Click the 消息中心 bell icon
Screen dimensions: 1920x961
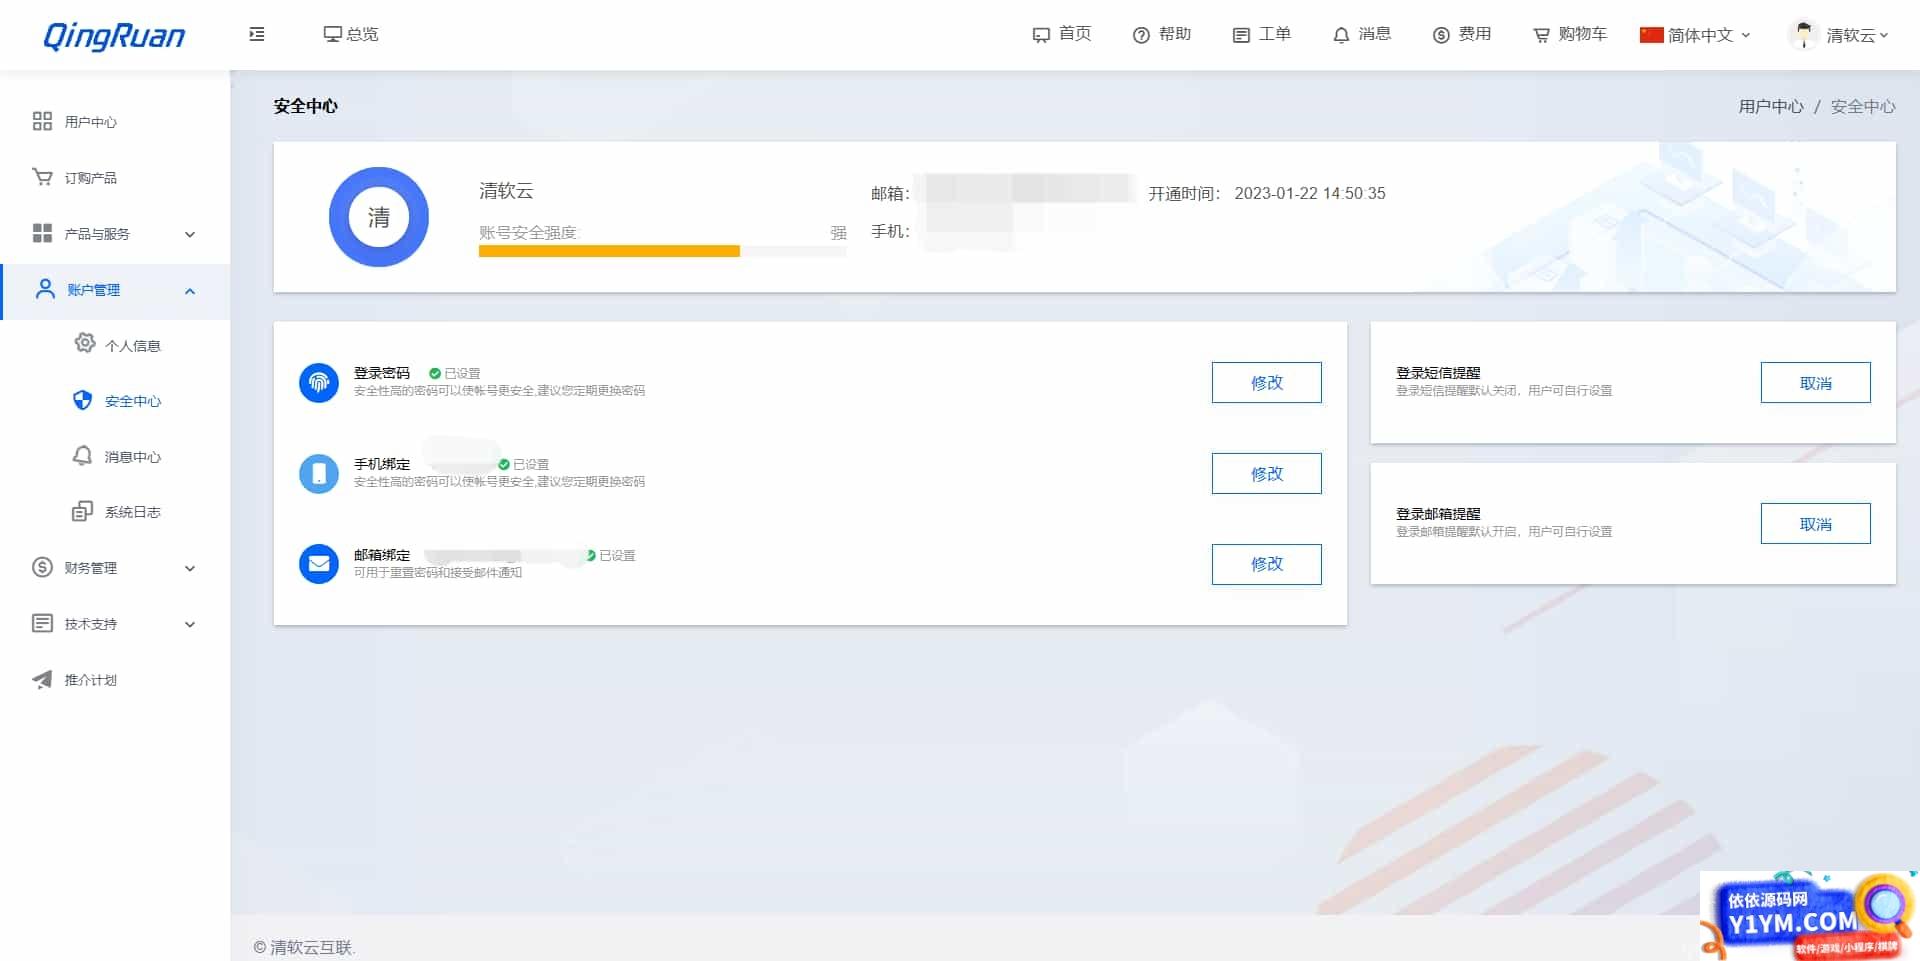click(x=83, y=455)
